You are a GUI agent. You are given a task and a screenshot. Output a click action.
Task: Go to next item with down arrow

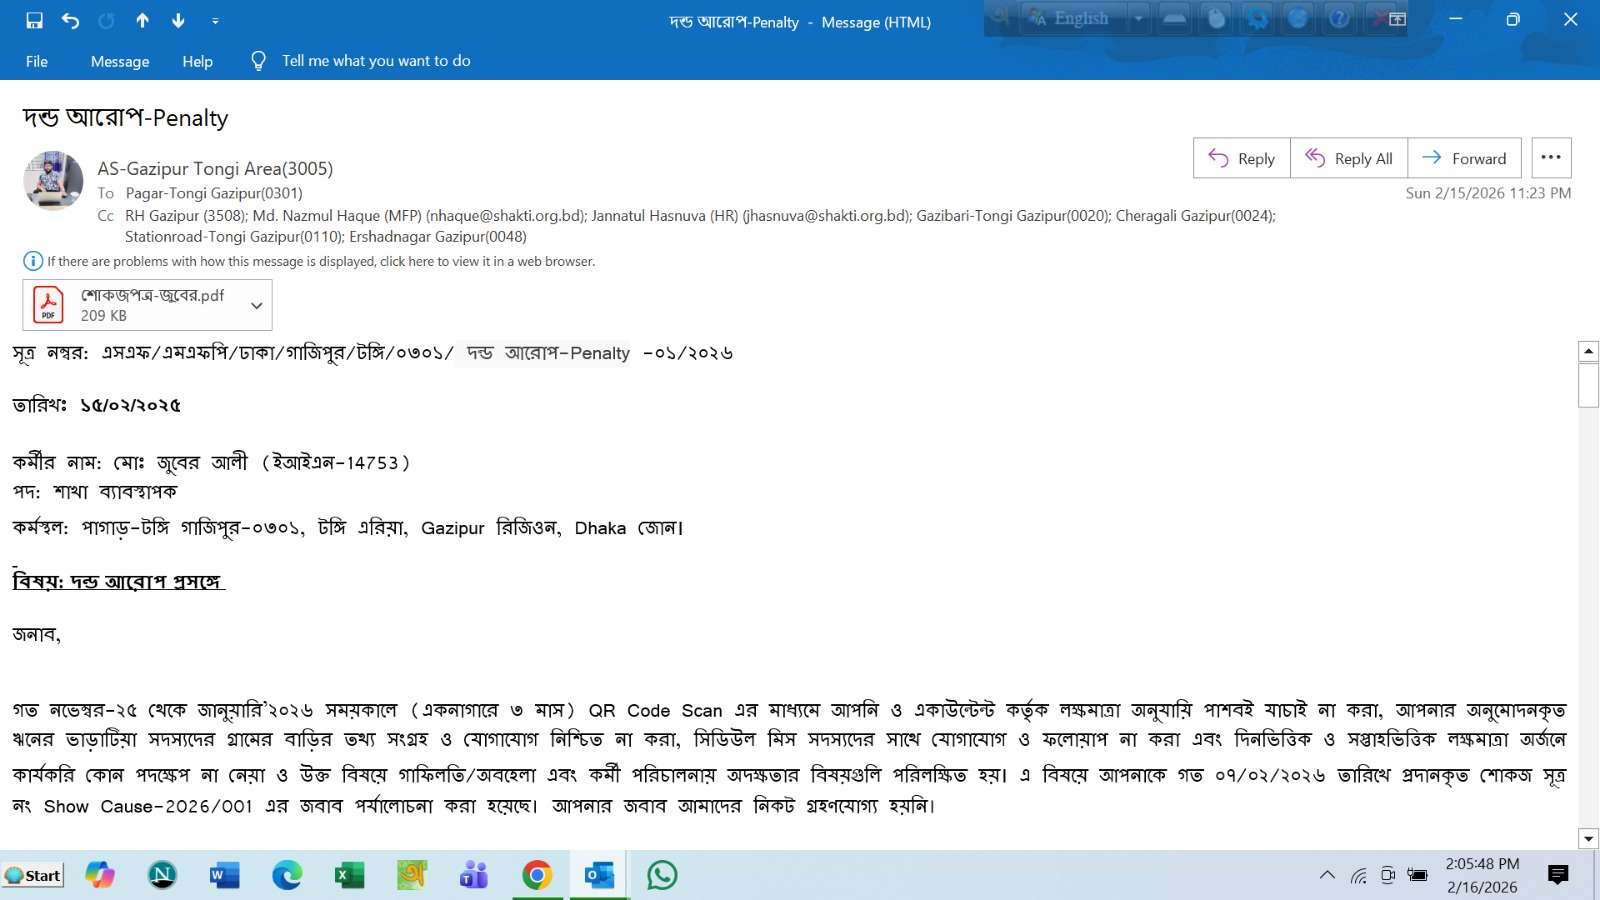pos(178,21)
